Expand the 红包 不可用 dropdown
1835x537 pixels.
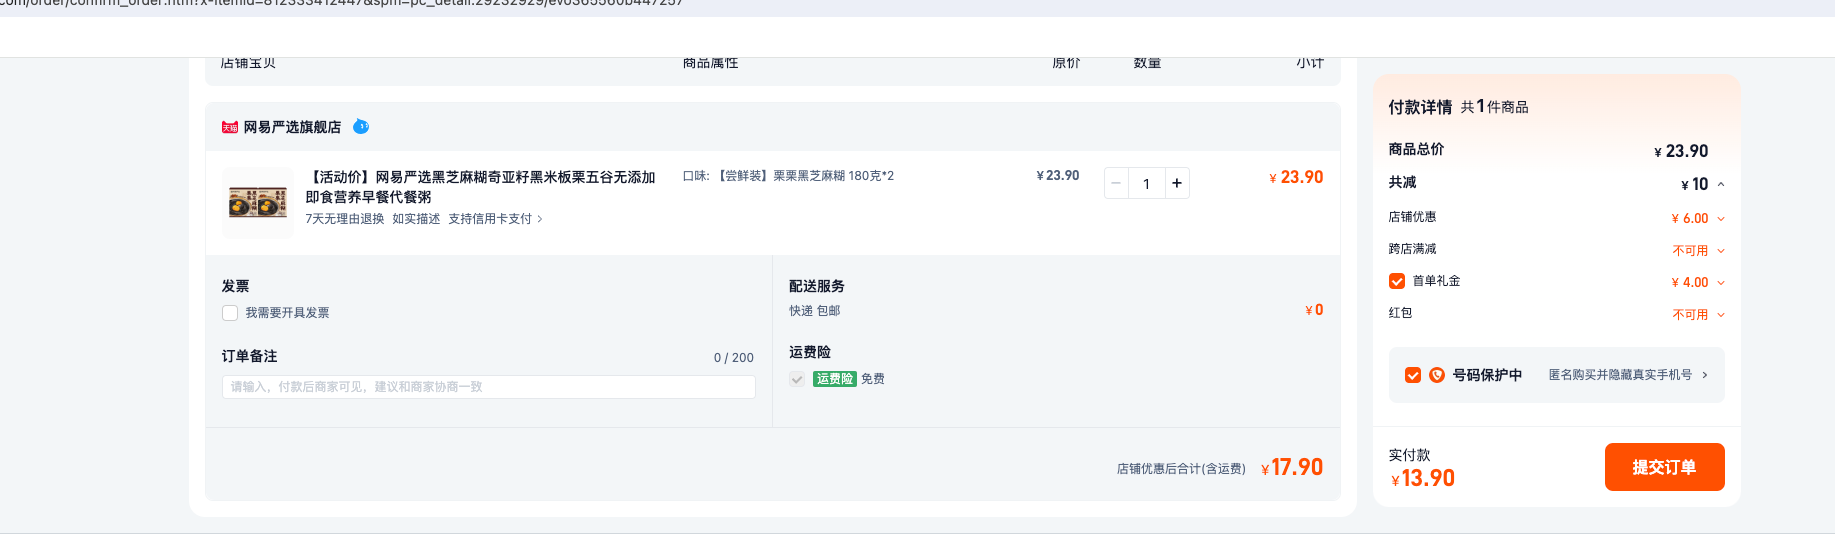tap(1721, 314)
